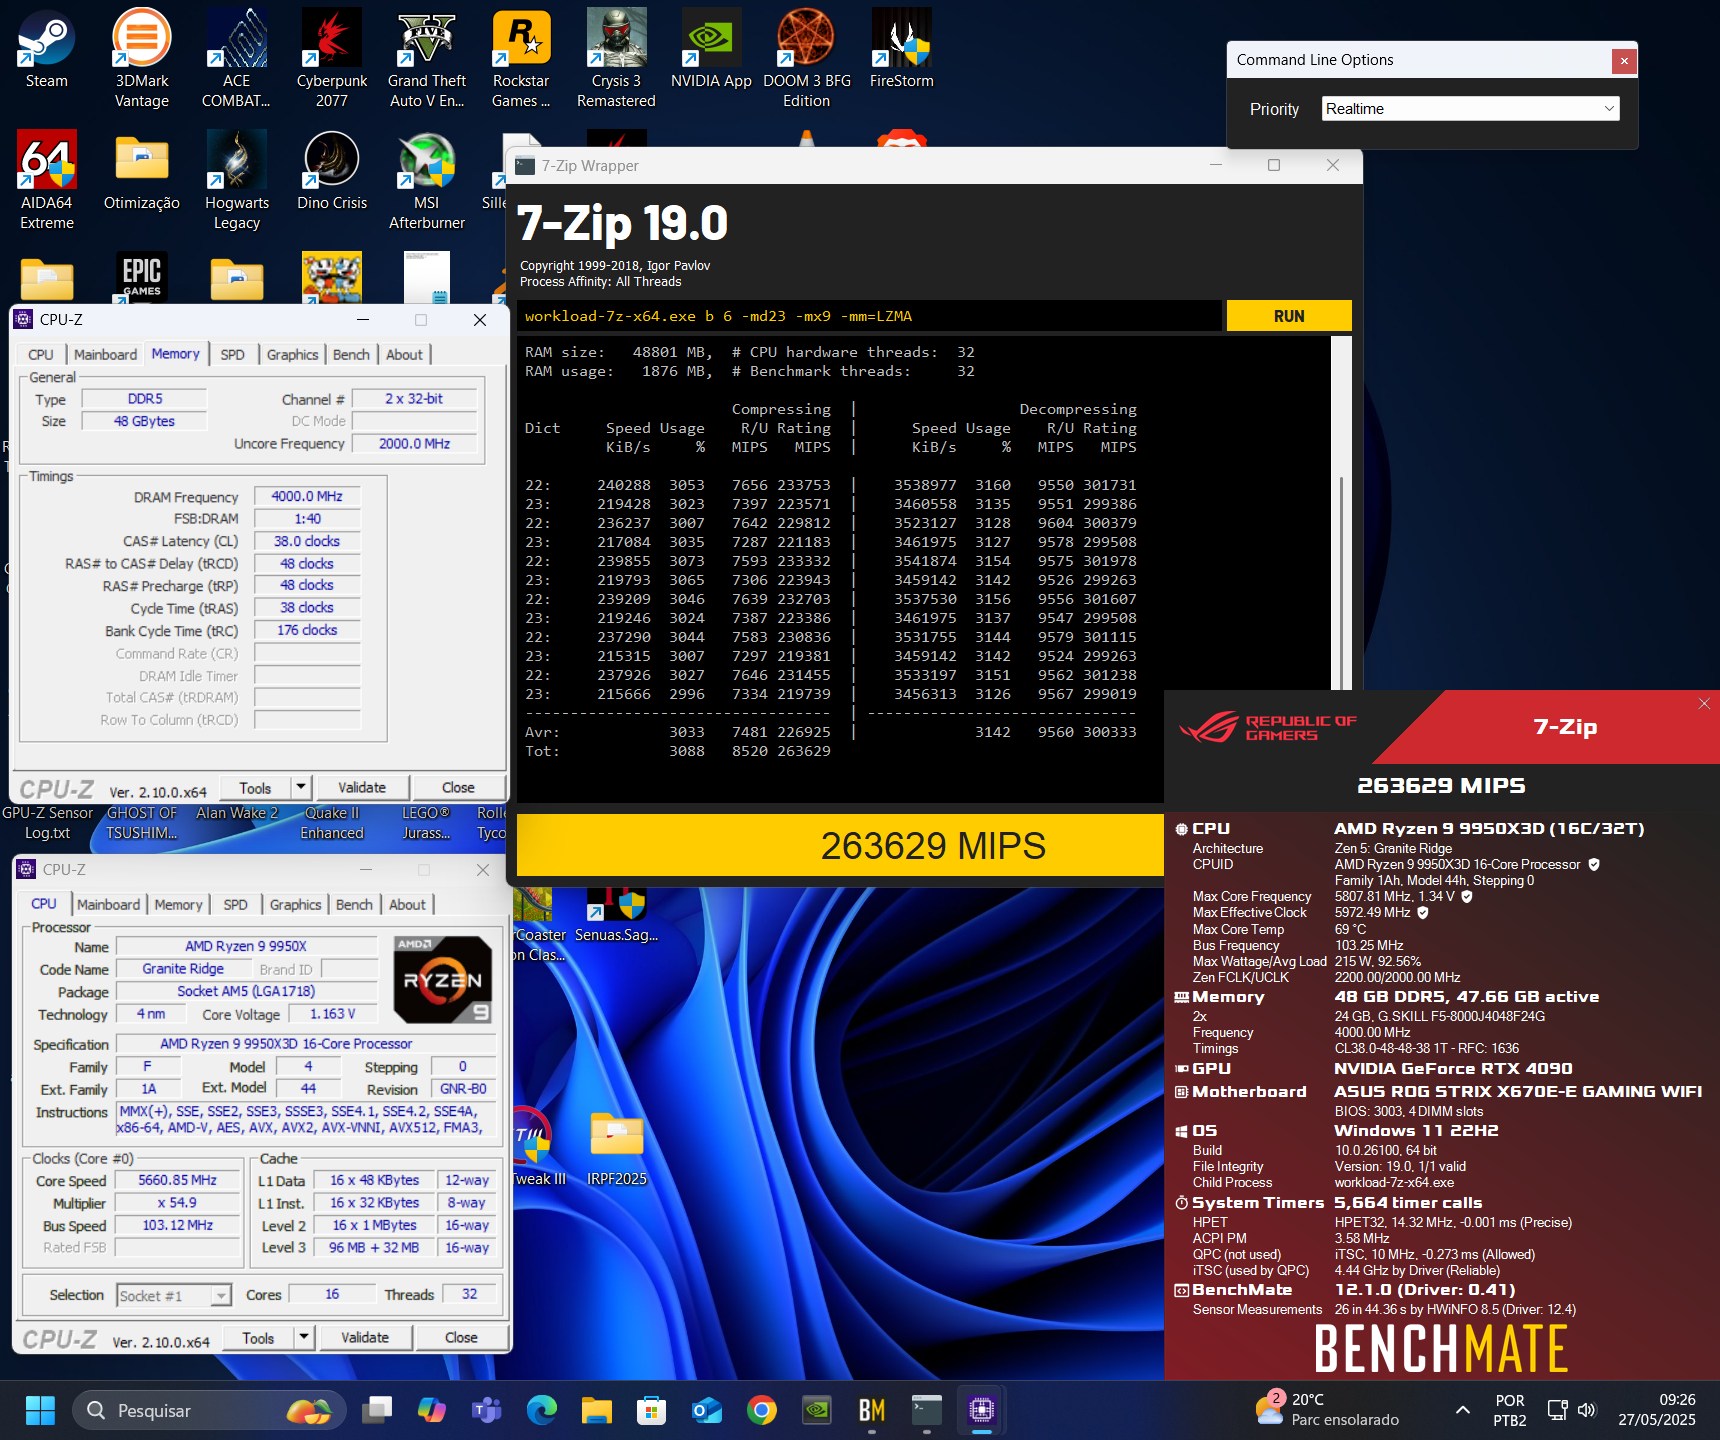
Task: Open the FireStorm desktop shortcut
Action: coord(901,48)
